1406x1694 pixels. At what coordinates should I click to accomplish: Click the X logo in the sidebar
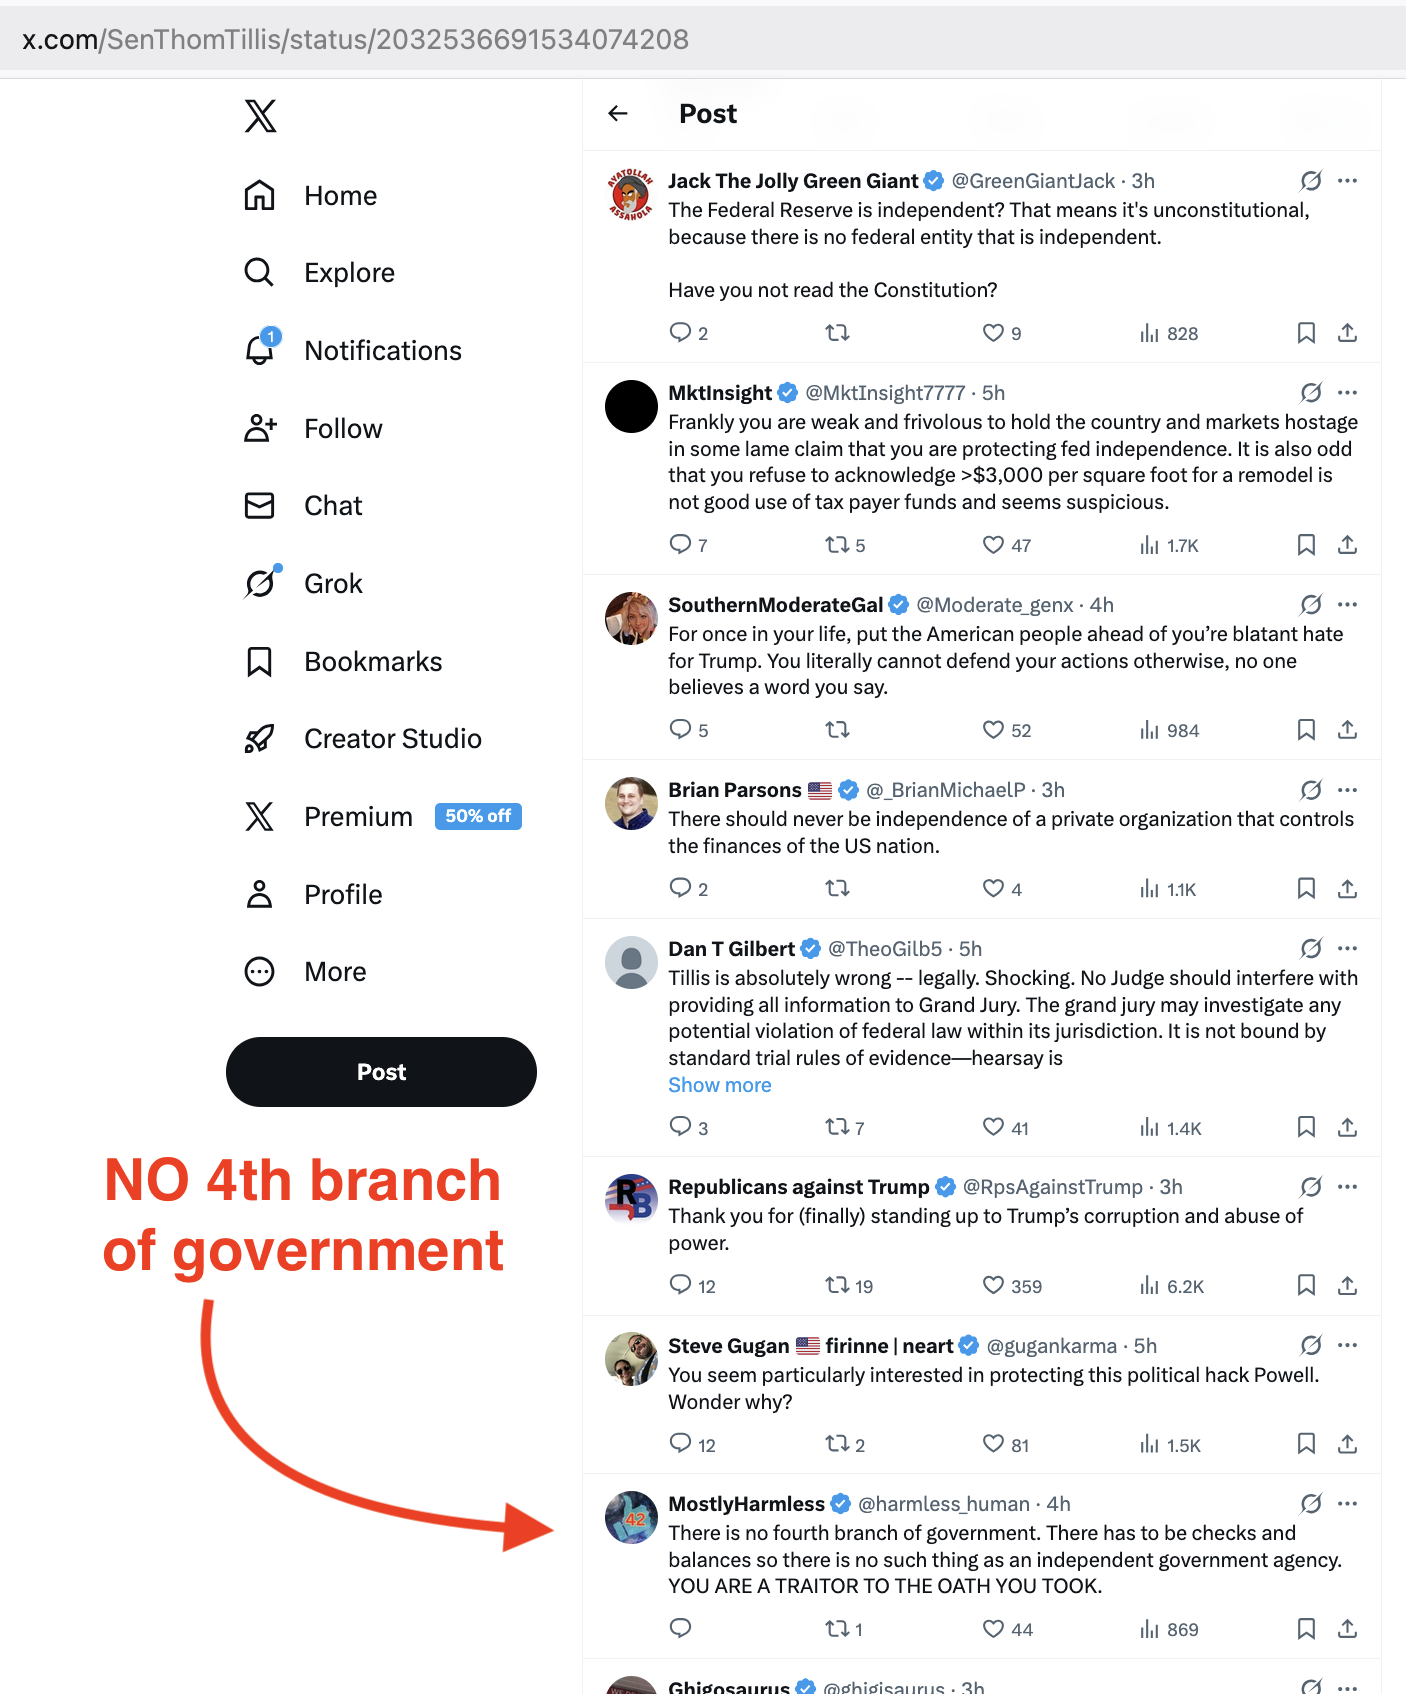[260, 116]
